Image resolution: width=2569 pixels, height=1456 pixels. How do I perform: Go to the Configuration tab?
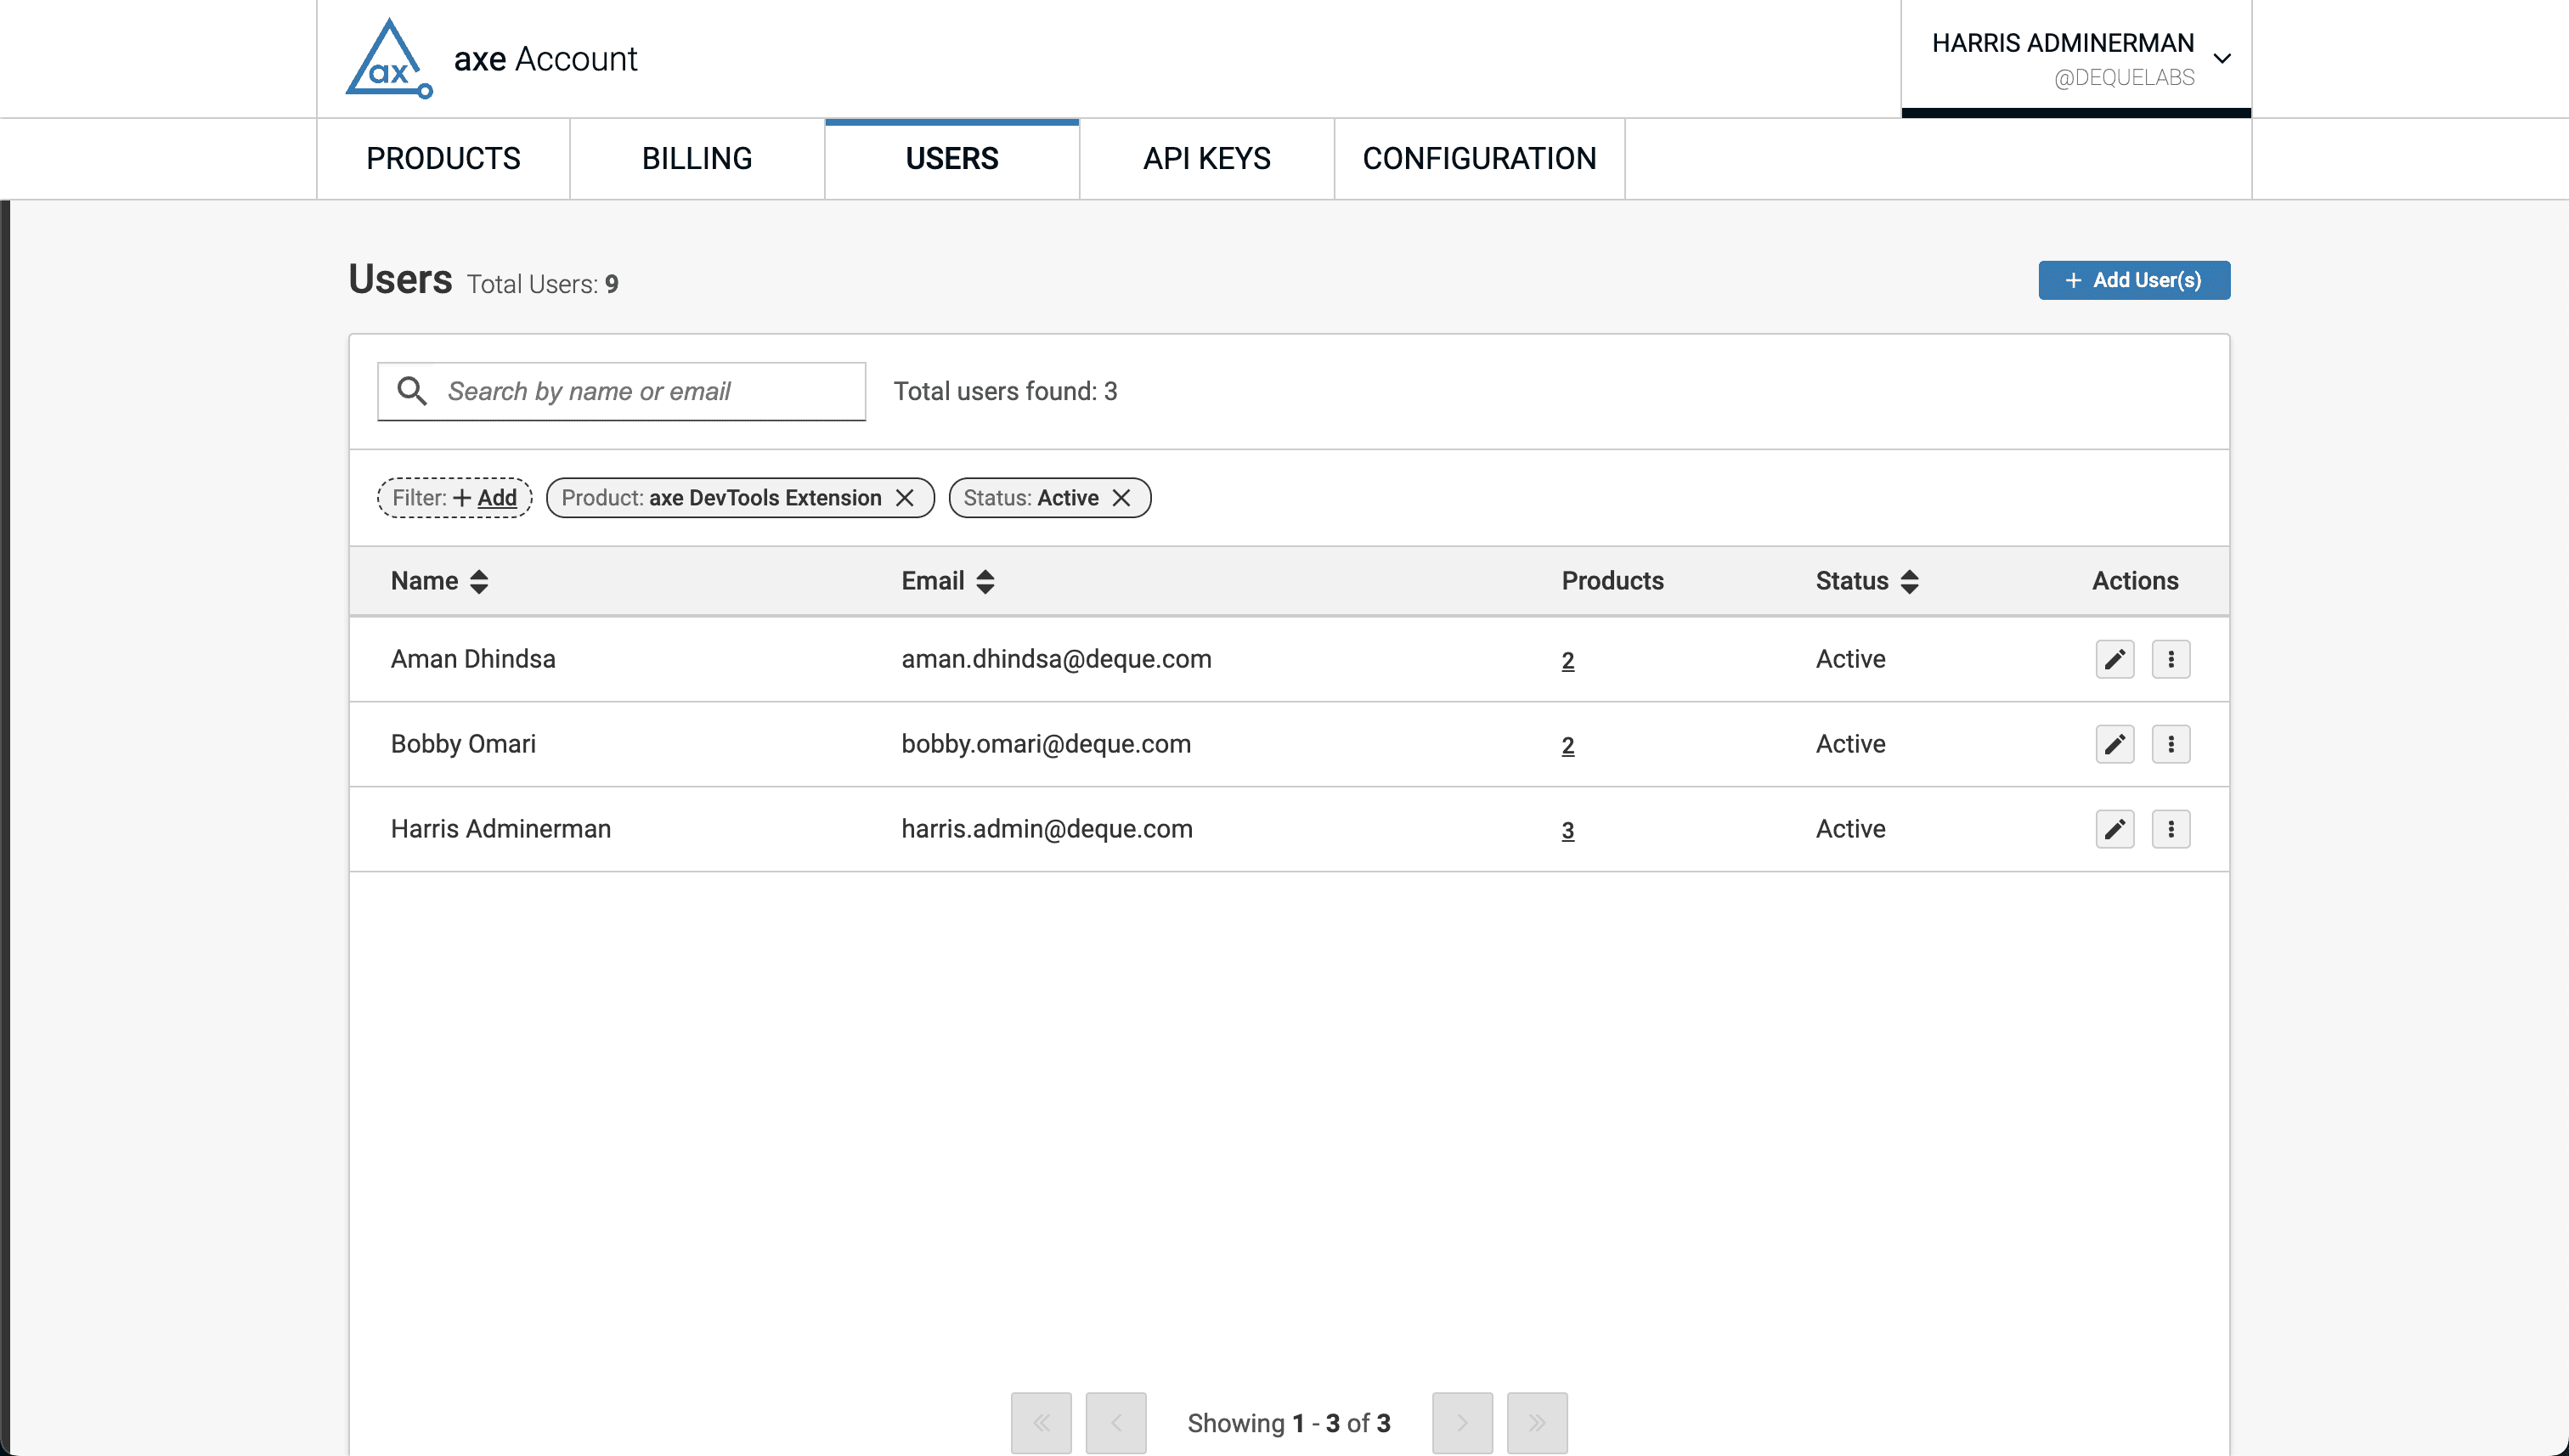pyautogui.click(x=1478, y=158)
